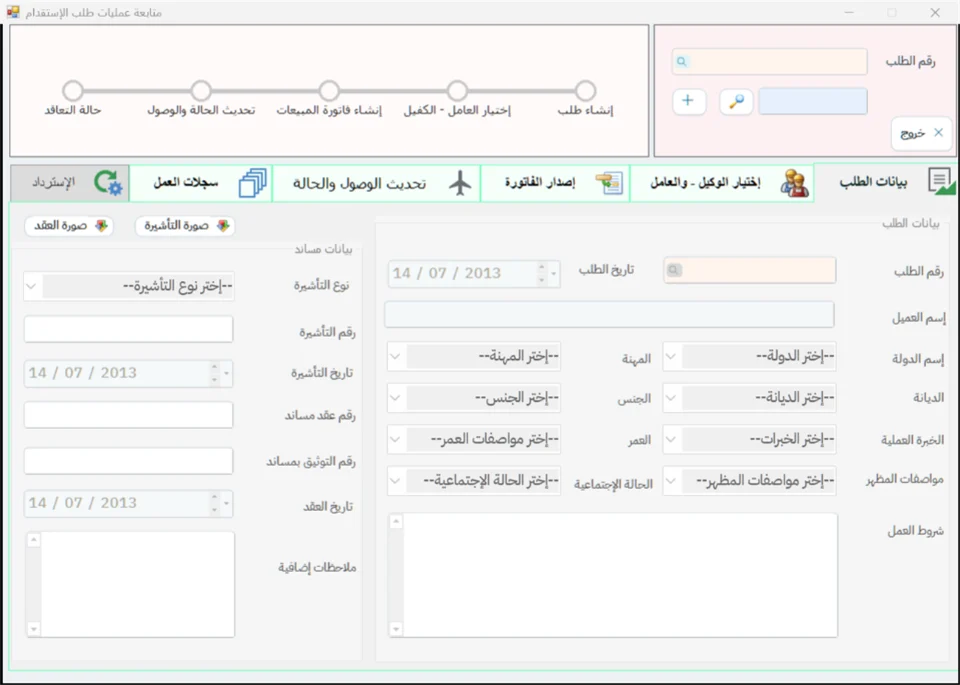Viewport: 960px width, 685px height.
Task: Close the متابعة عمليات طلب الإستقدام window
Action: (935, 12)
